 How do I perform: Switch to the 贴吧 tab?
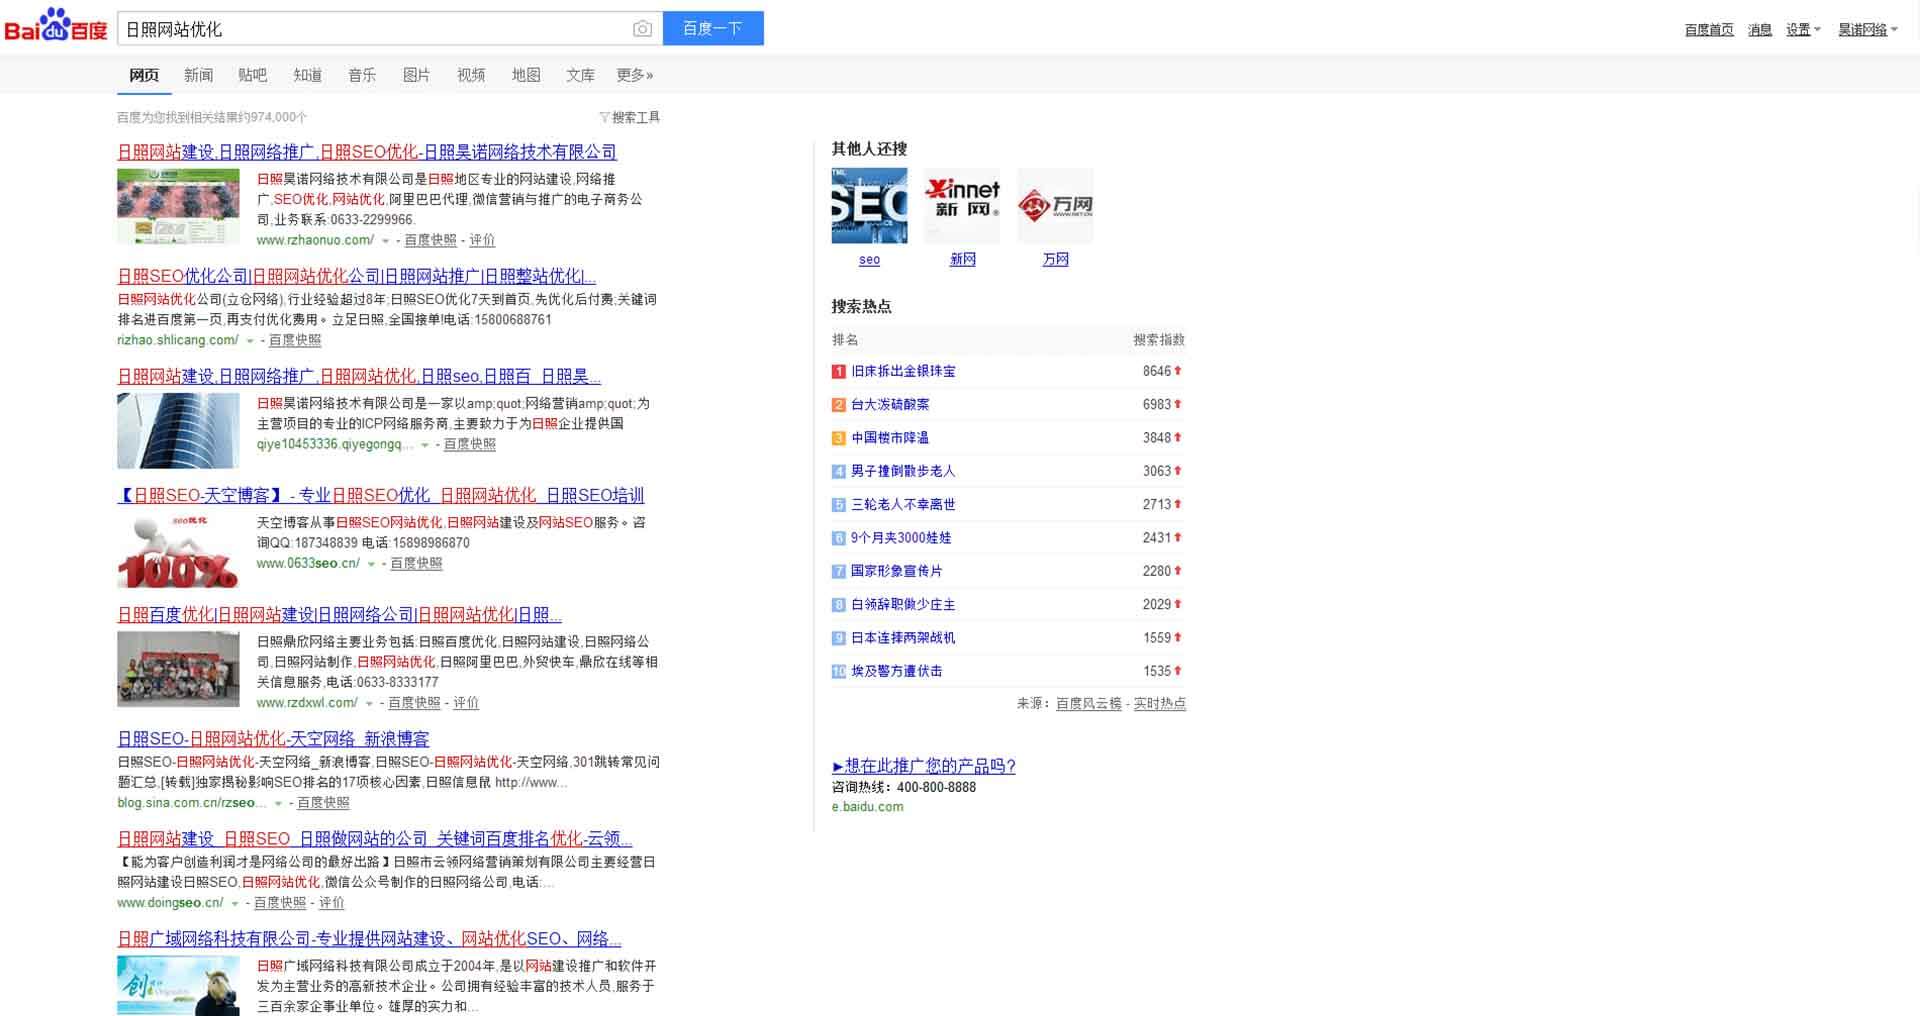point(253,75)
